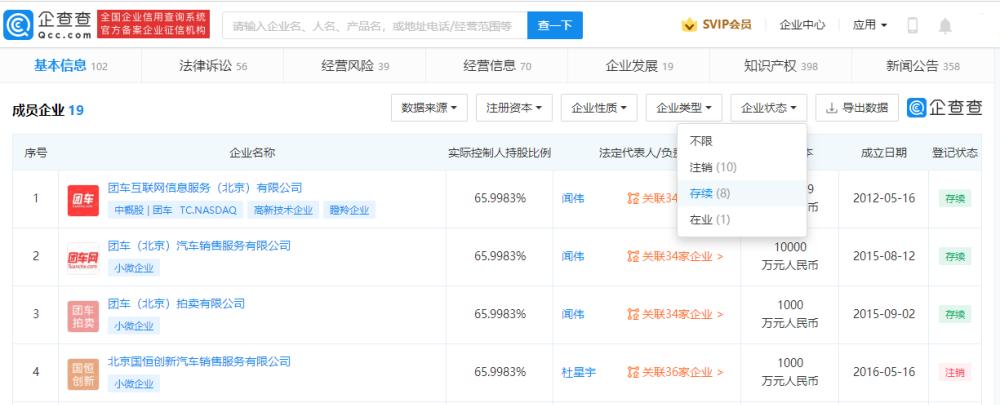Click the 小微企业 tag in row 4
This screenshot has height=405, width=1000.
(x=134, y=384)
